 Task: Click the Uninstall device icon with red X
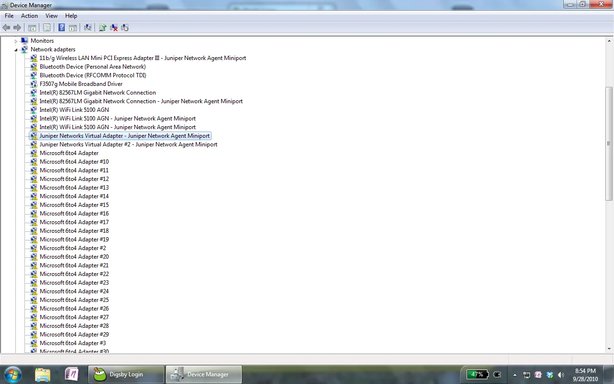click(x=114, y=28)
